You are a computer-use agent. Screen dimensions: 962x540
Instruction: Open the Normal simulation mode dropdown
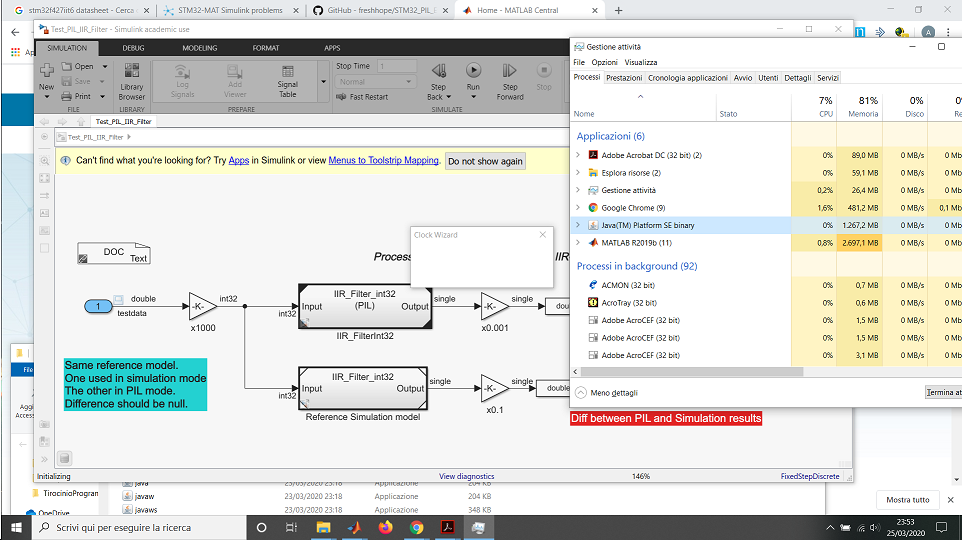click(375, 82)
